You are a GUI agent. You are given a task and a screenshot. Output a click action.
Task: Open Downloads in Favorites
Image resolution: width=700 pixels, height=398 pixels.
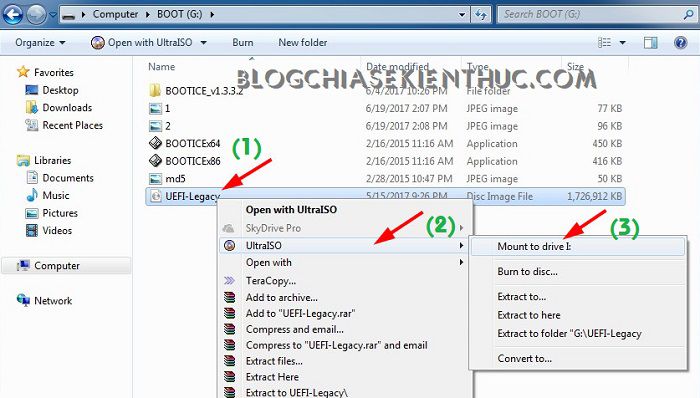click(67, 108)
